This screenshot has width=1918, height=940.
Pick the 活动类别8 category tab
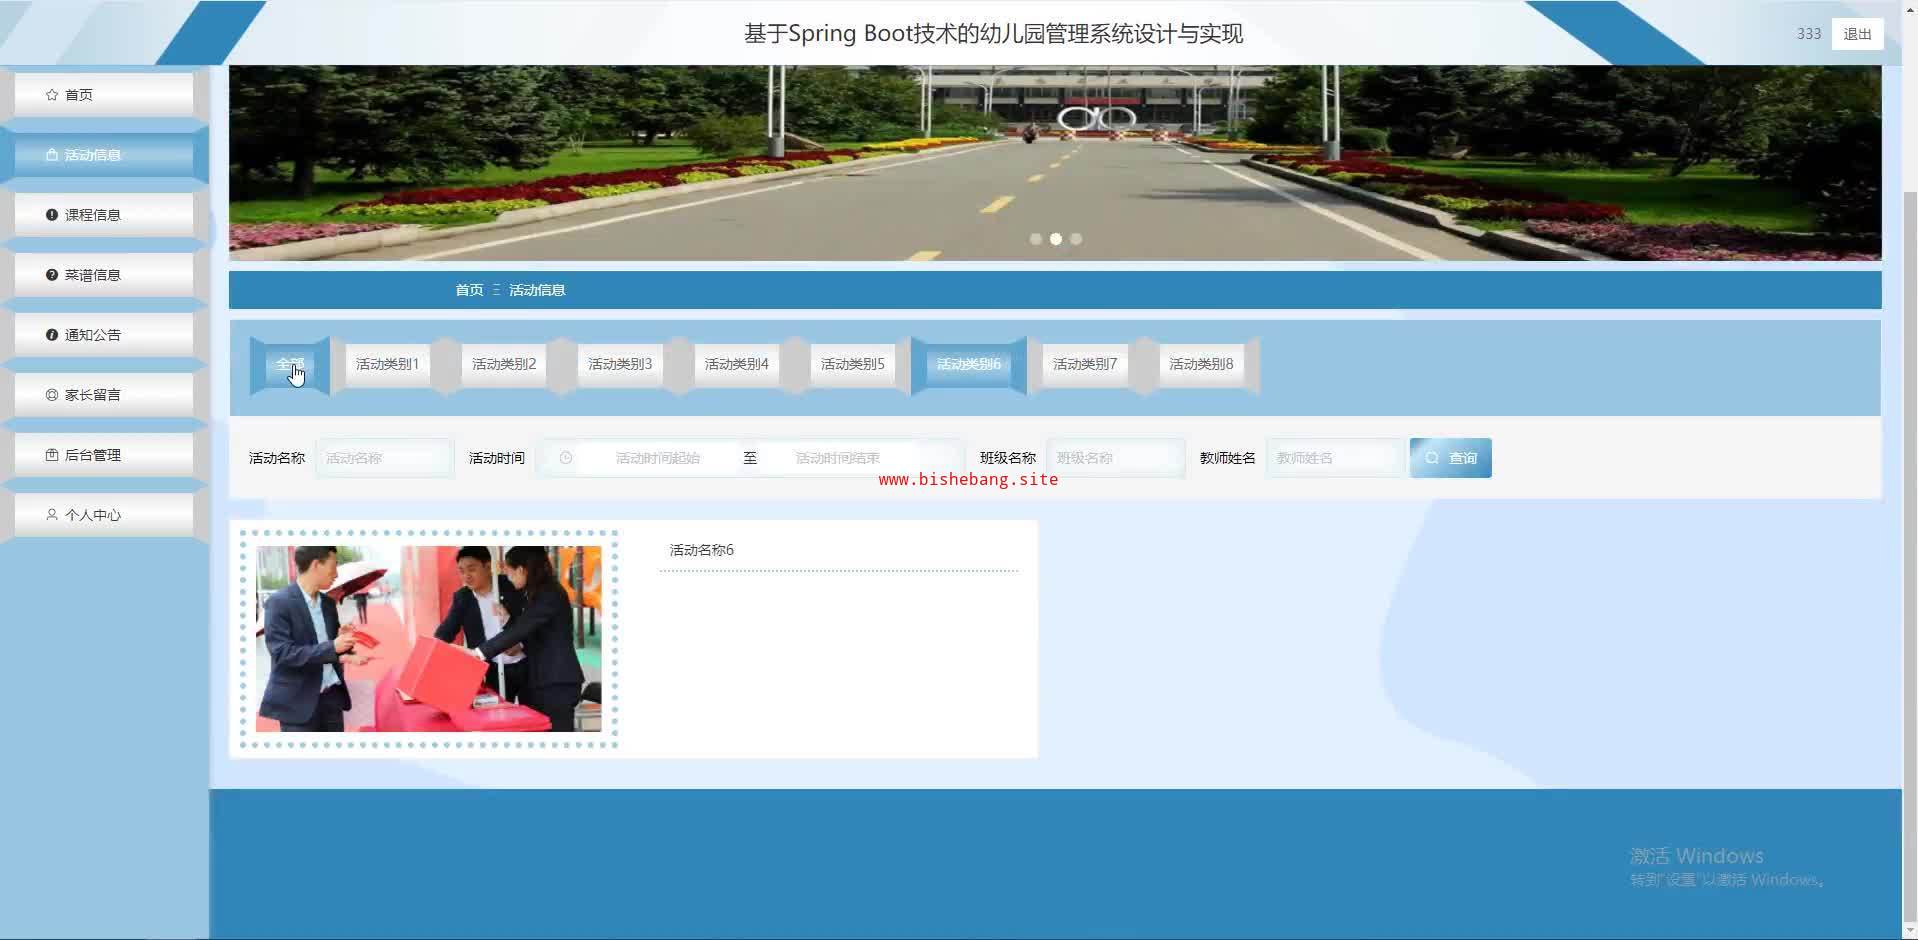tap(1201, 364)
